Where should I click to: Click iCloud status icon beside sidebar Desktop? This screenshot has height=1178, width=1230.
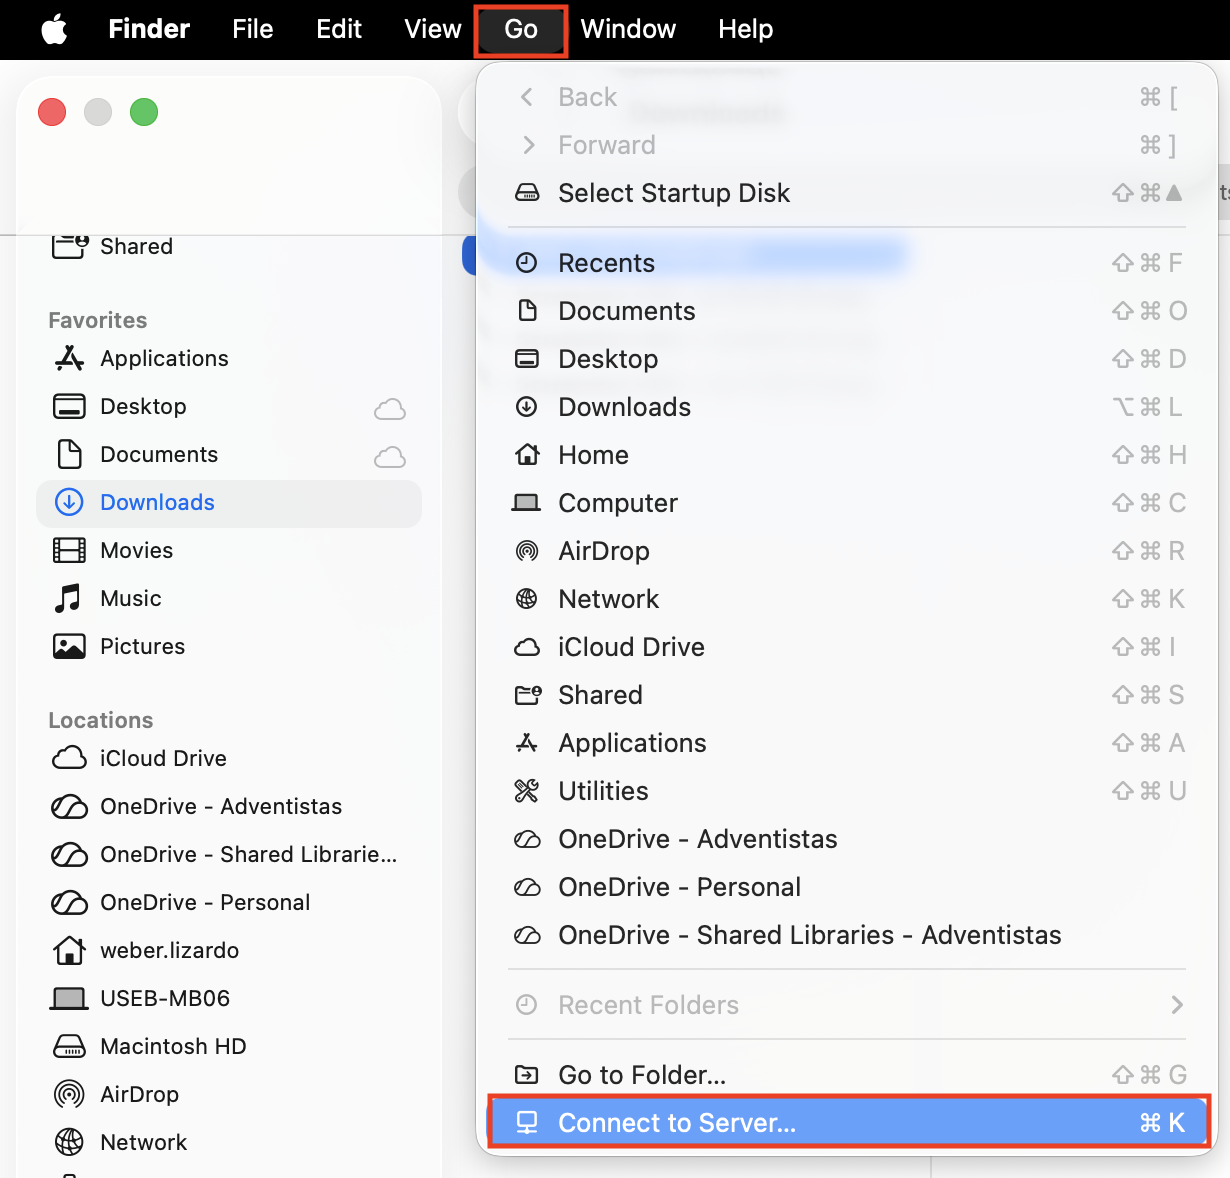pos(389,408)
